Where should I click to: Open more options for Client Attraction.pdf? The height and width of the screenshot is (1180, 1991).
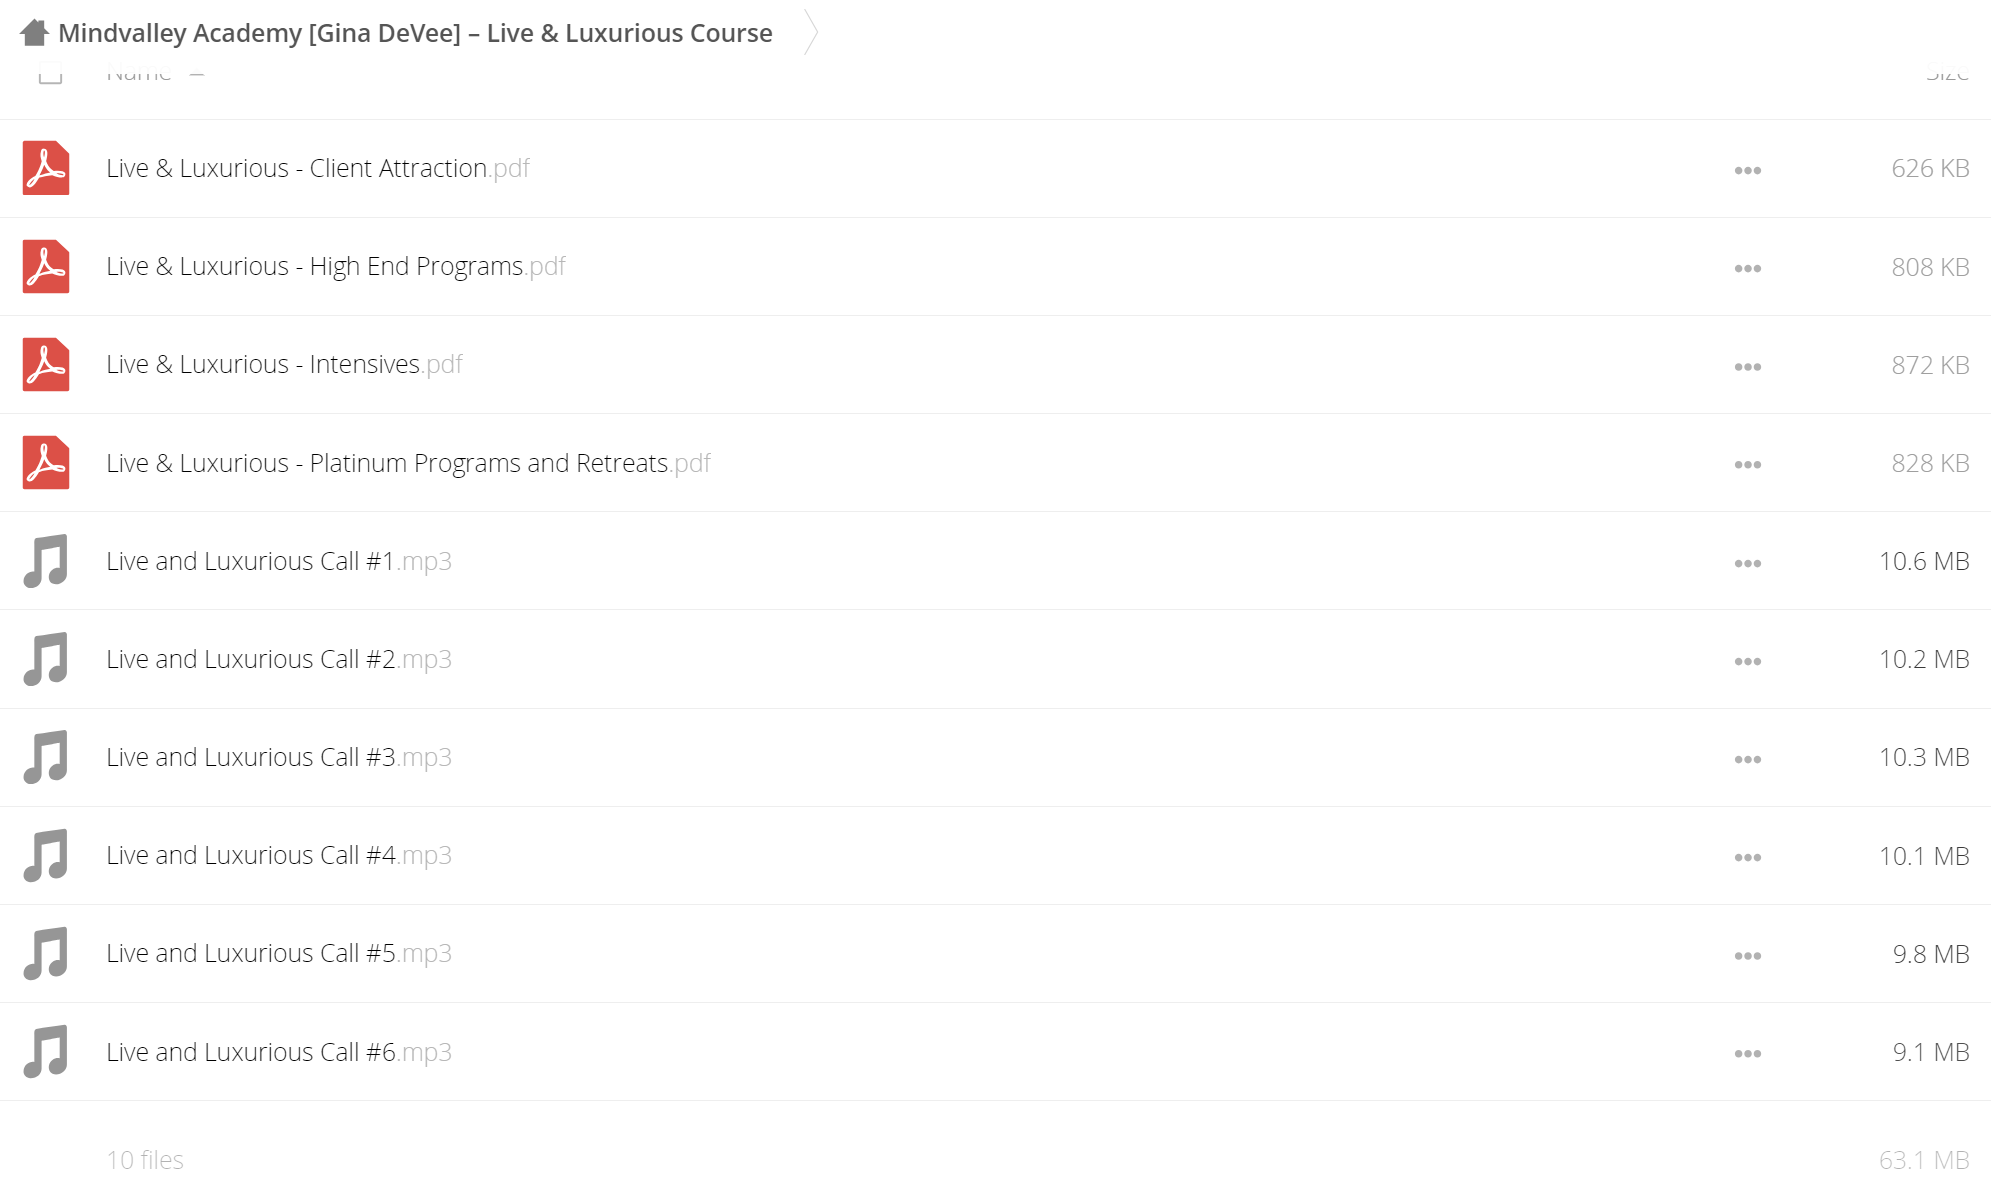tap(1747, 170)
